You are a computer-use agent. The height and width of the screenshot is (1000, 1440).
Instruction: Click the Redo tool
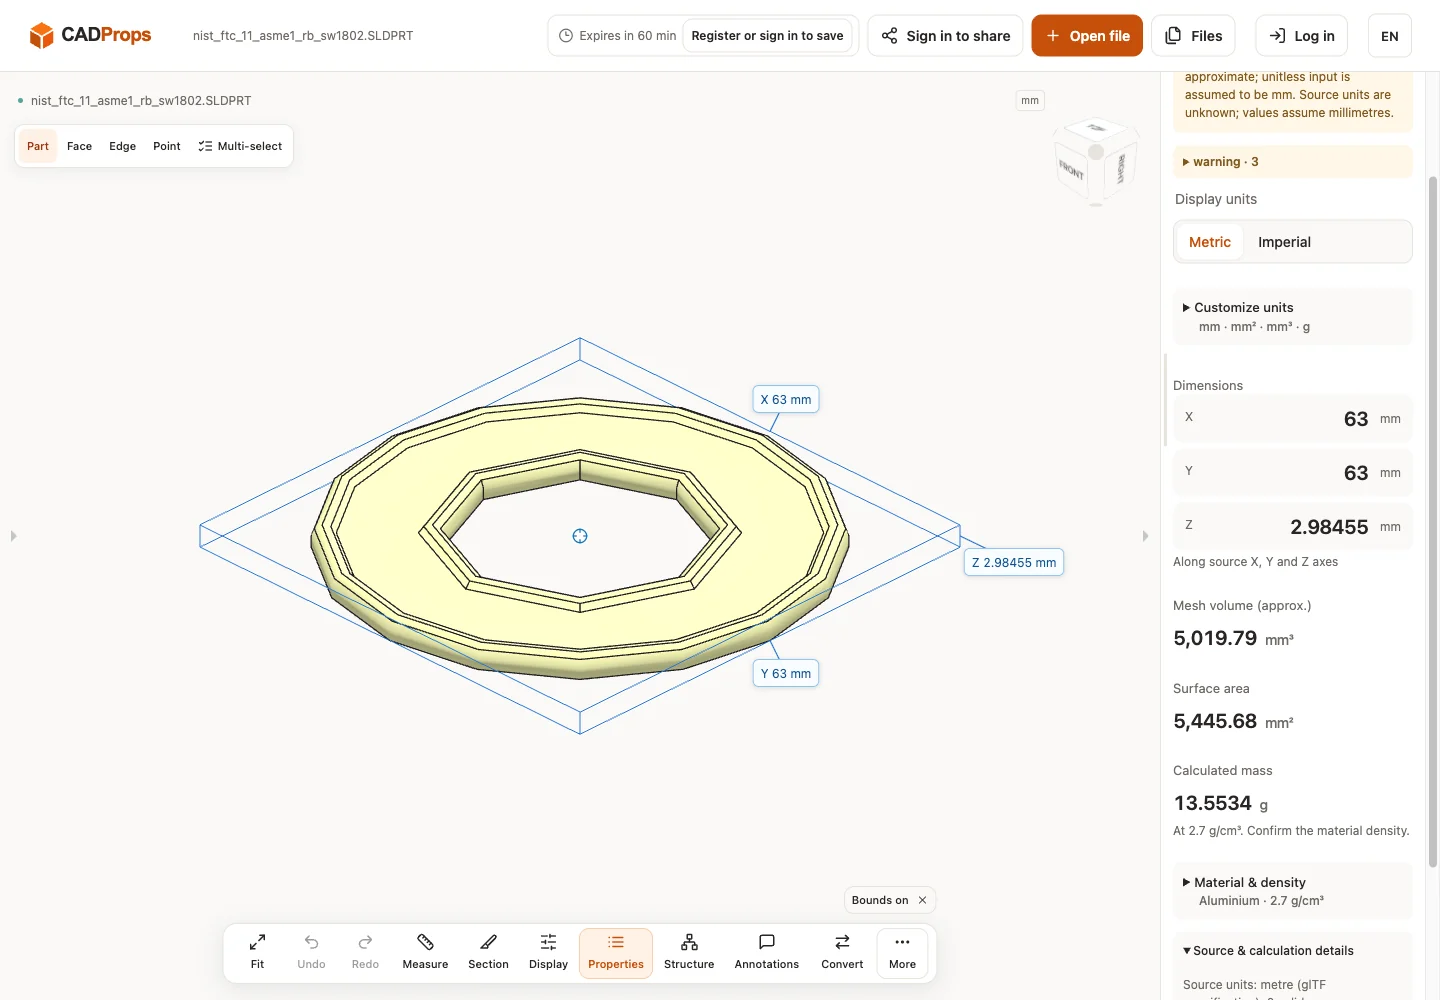[x=365, y=951]
